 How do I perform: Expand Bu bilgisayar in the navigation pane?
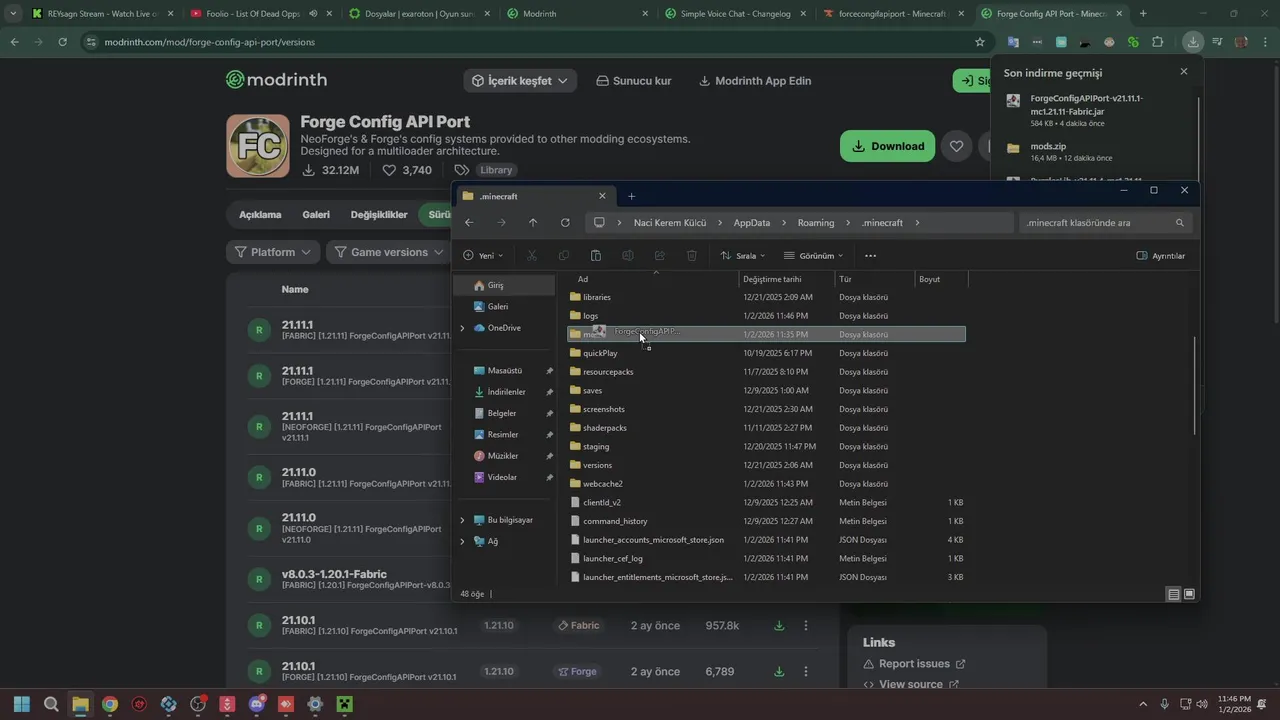(462, 520)
